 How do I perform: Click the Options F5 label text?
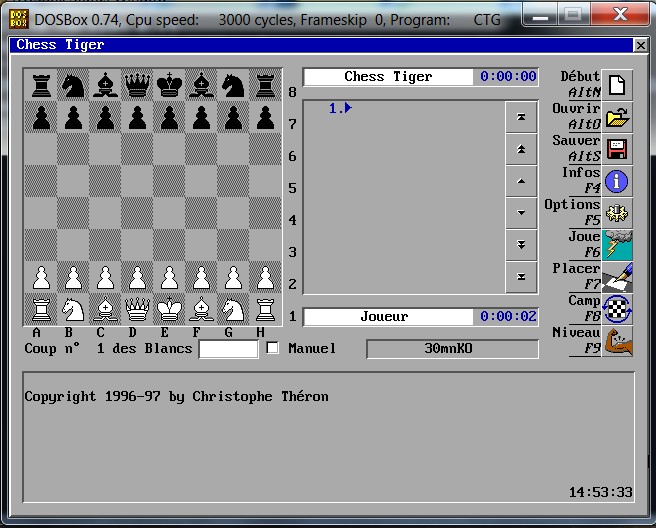(572, 212)
